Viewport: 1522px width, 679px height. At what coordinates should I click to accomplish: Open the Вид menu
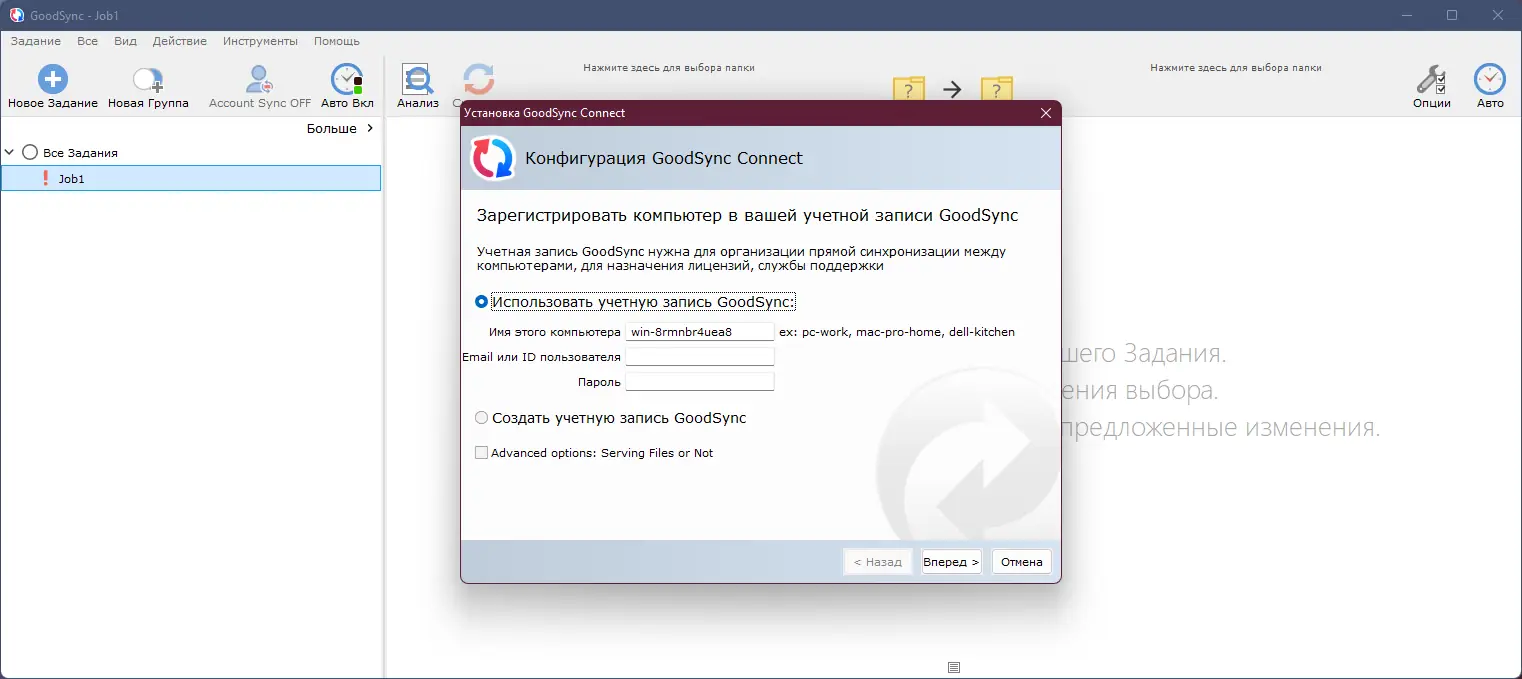pos(125,41)
